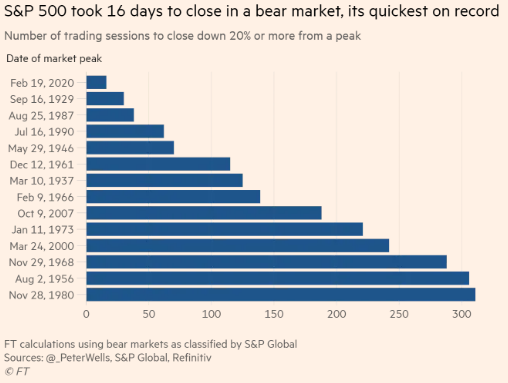Click the © FT copyright mark
This screenshot has height=383, width=508.
tap(17, 371)
